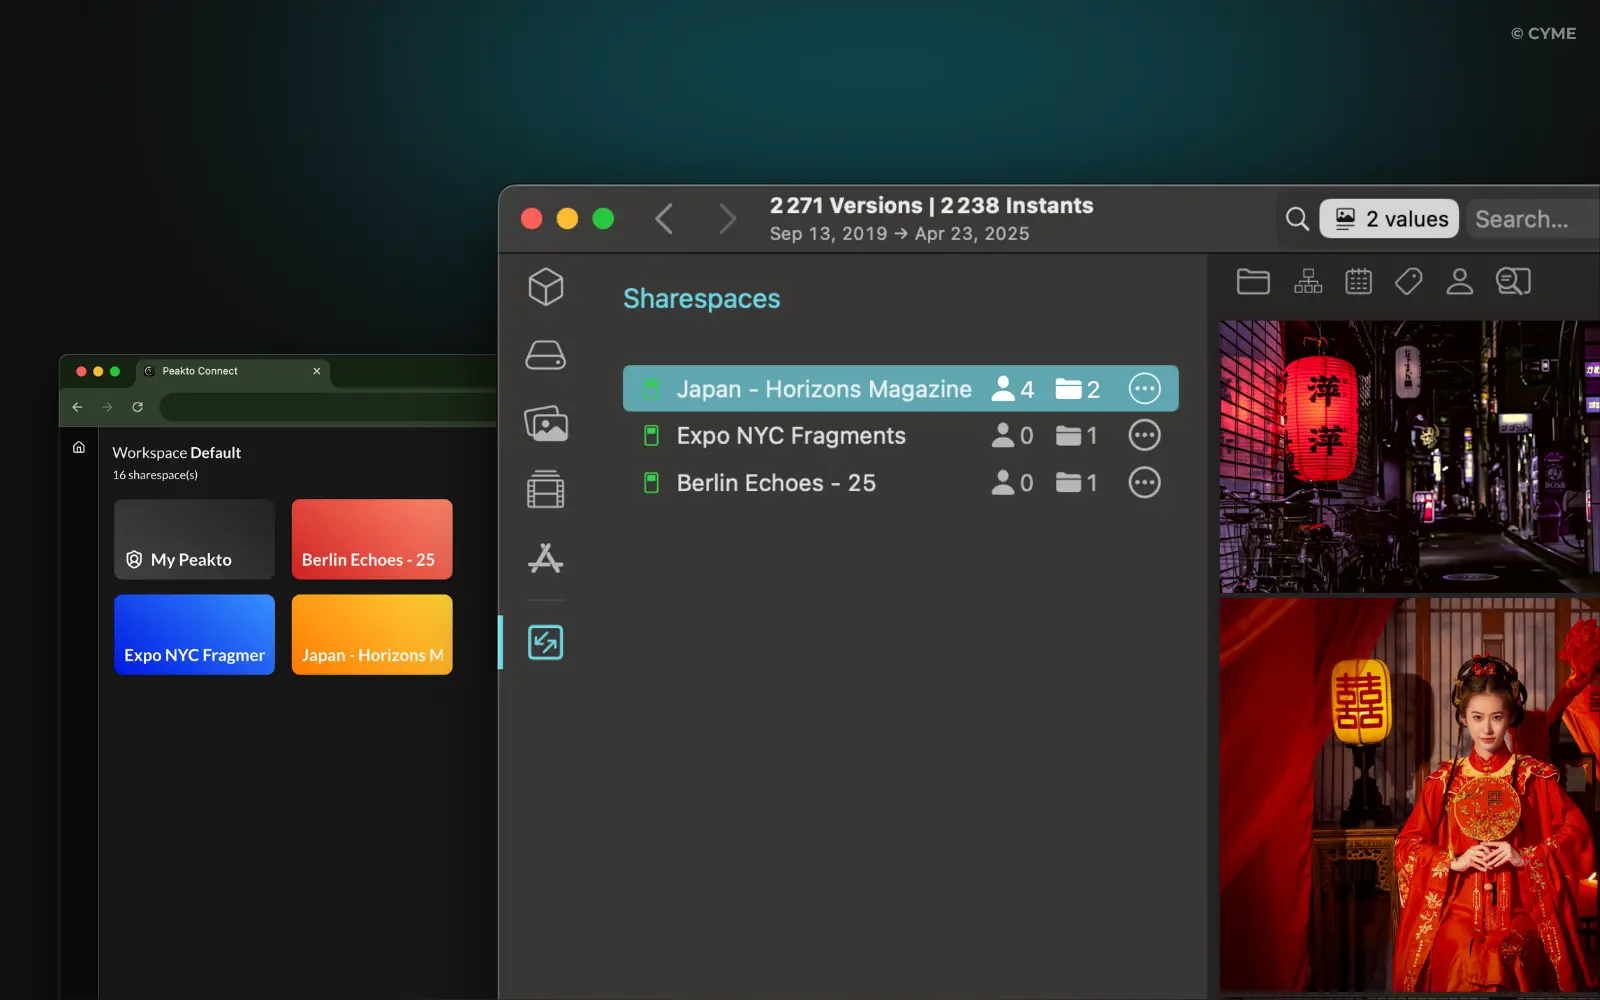Switch to the calendar view icon
1600x1000 pixels.
tap(1358, 282)
